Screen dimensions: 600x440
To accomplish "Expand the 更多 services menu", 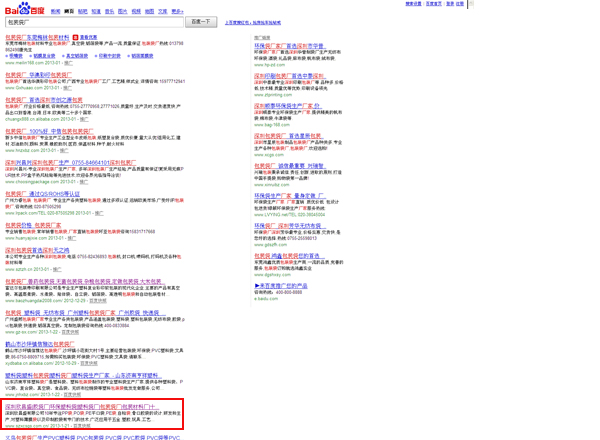I will coord(177,11).
